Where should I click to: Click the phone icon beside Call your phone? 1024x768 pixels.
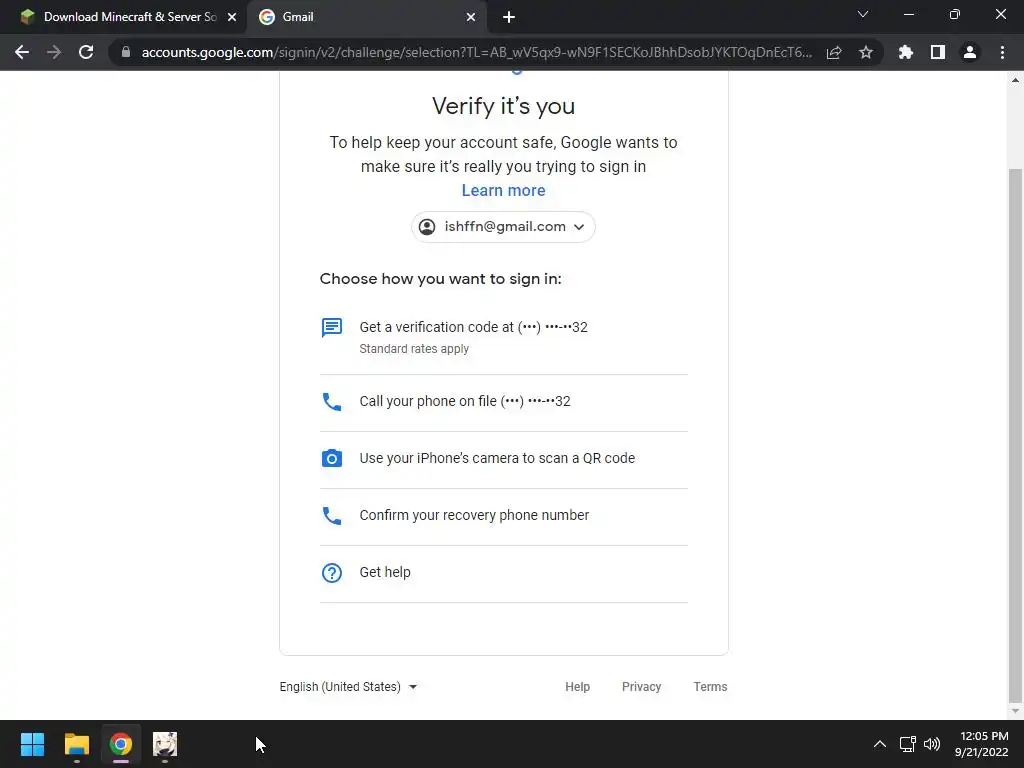(x=332, y=402)
